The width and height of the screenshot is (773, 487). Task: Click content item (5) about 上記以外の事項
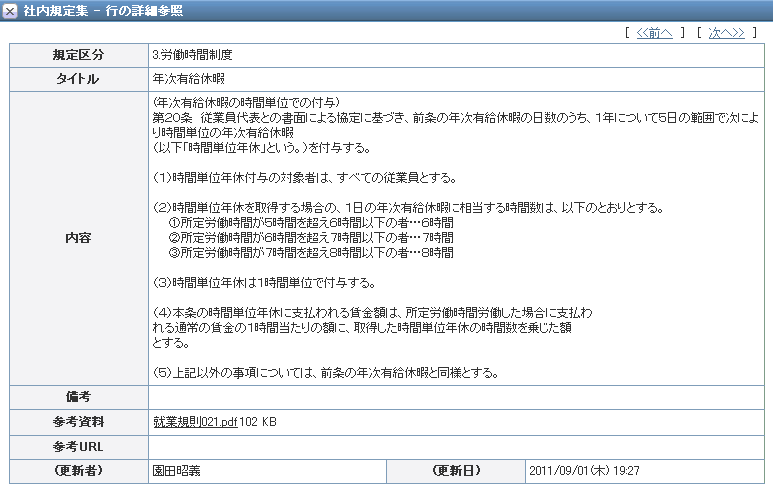[x=325, y=373]
